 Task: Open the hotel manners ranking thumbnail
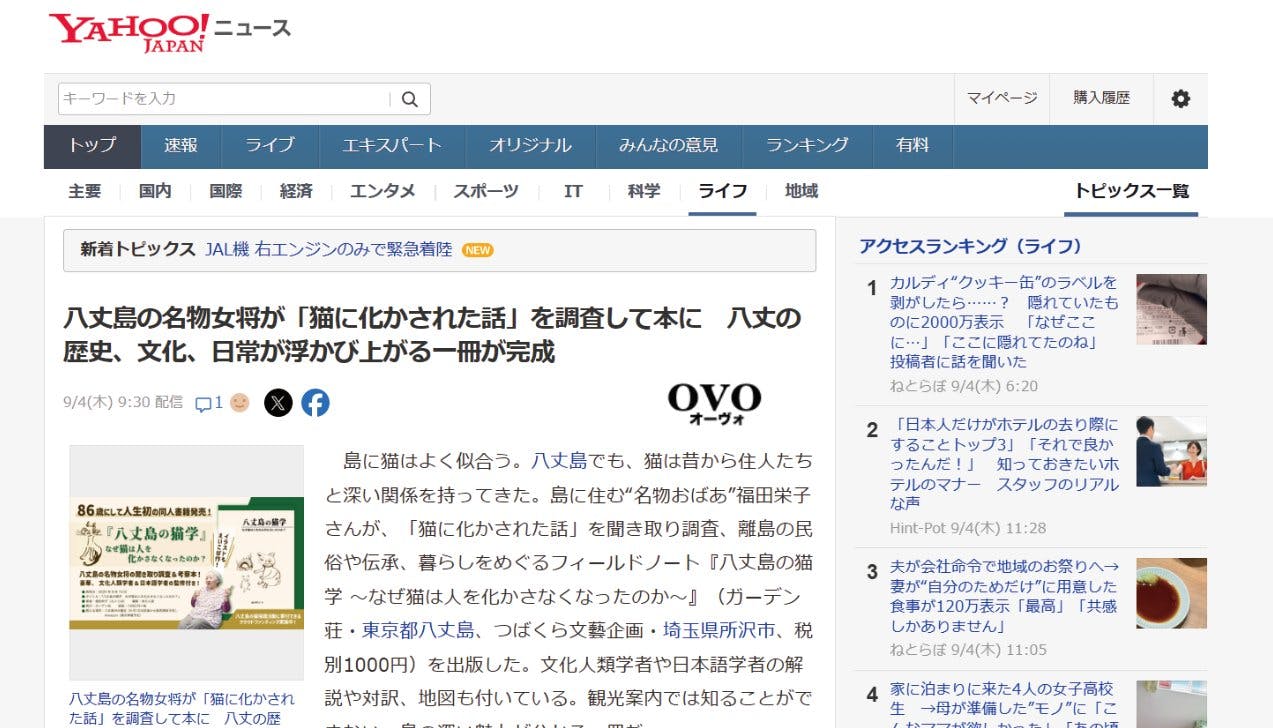pyautogui.click(x=1171, y=451)
